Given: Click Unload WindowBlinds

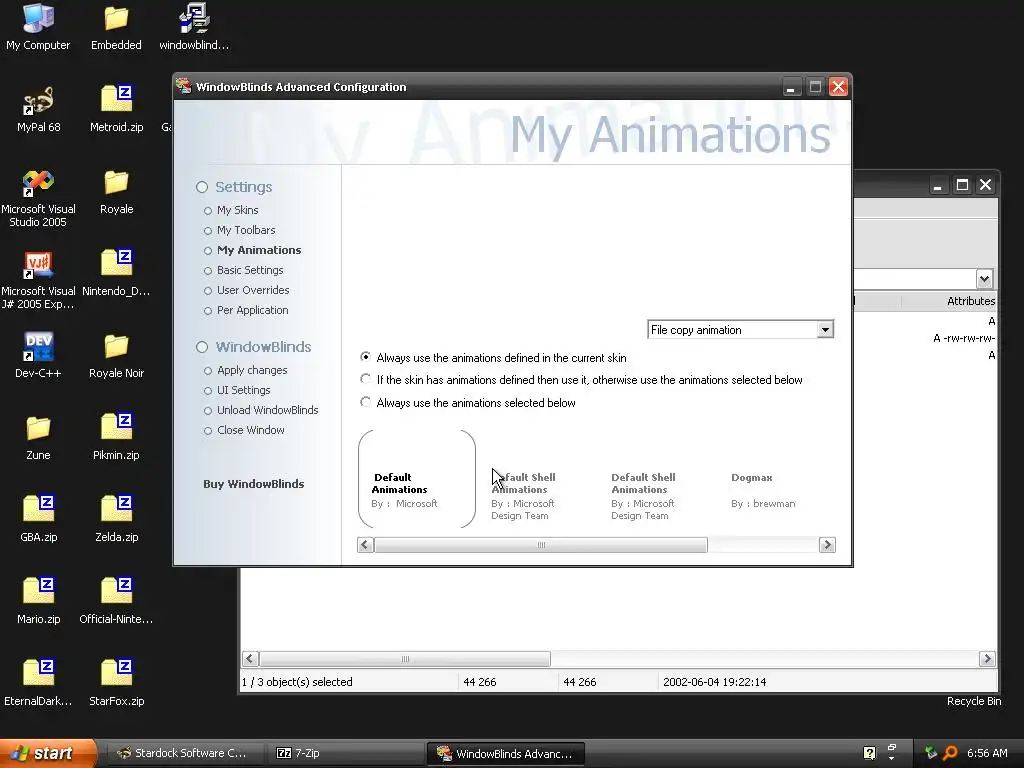Looking at the screenshot, I should 267,410.
